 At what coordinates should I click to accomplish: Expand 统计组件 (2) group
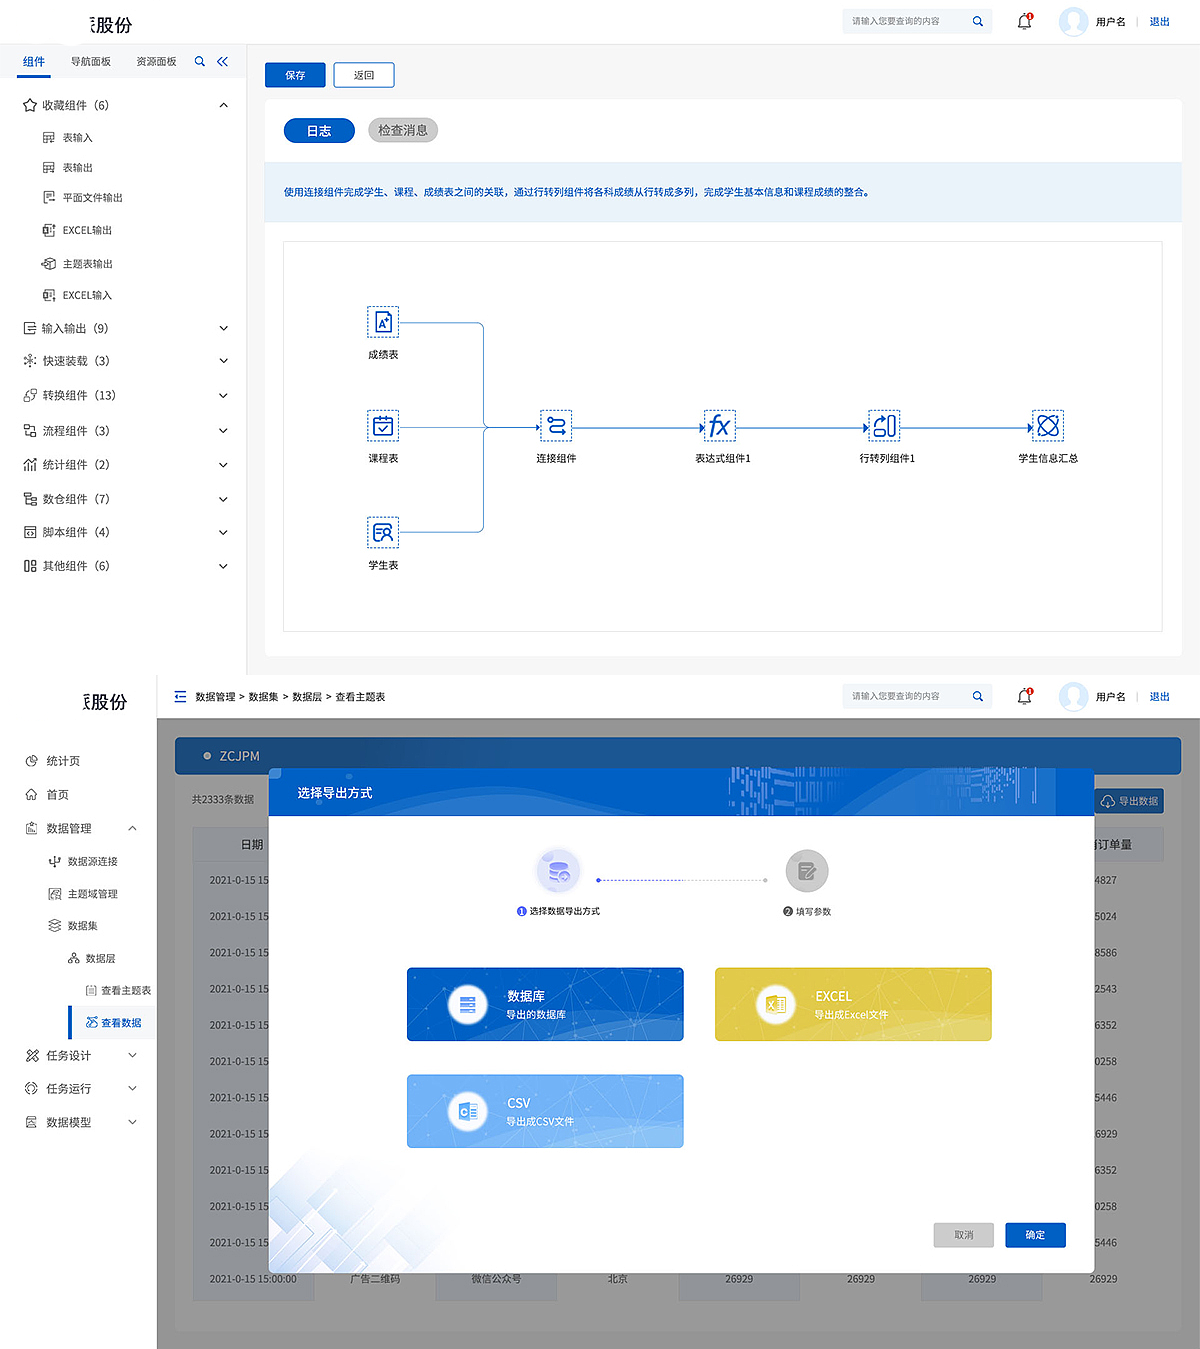pyautogui.click(x=223, y=465)
